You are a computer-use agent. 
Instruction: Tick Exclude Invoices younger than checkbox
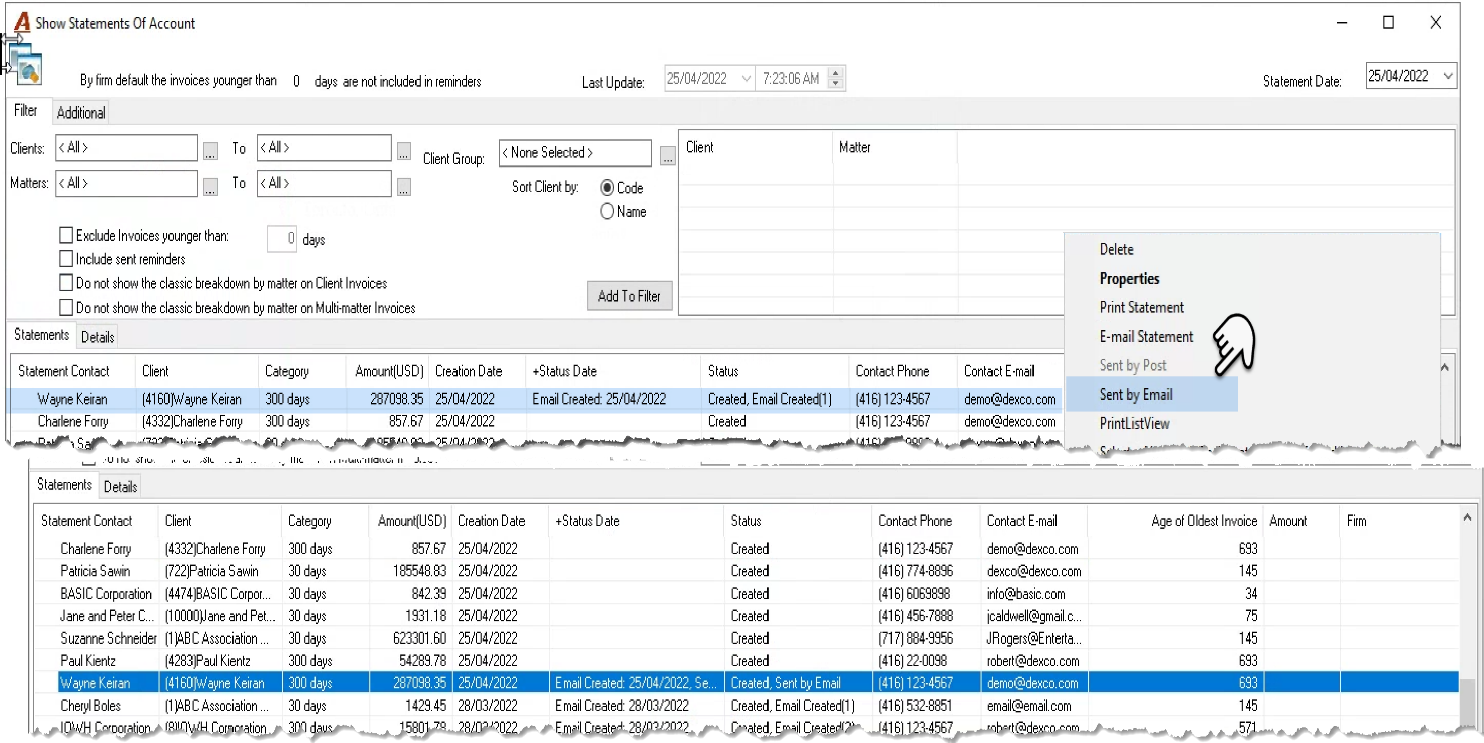click(66, 236)
